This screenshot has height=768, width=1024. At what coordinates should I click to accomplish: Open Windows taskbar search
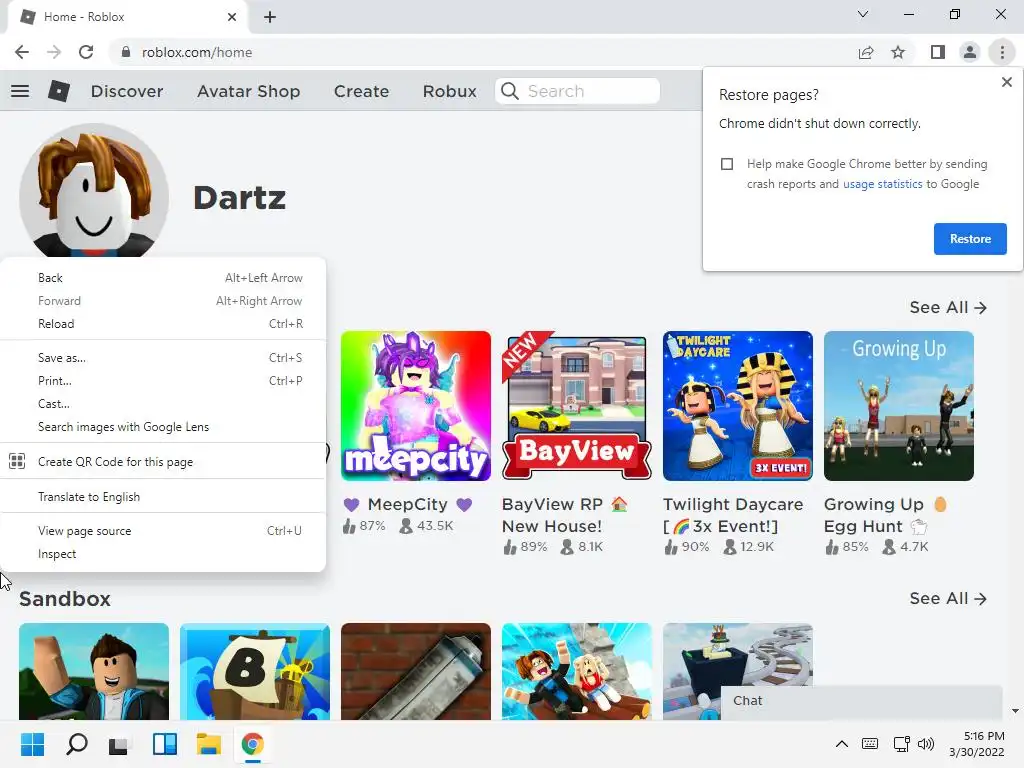click(76, 744)
